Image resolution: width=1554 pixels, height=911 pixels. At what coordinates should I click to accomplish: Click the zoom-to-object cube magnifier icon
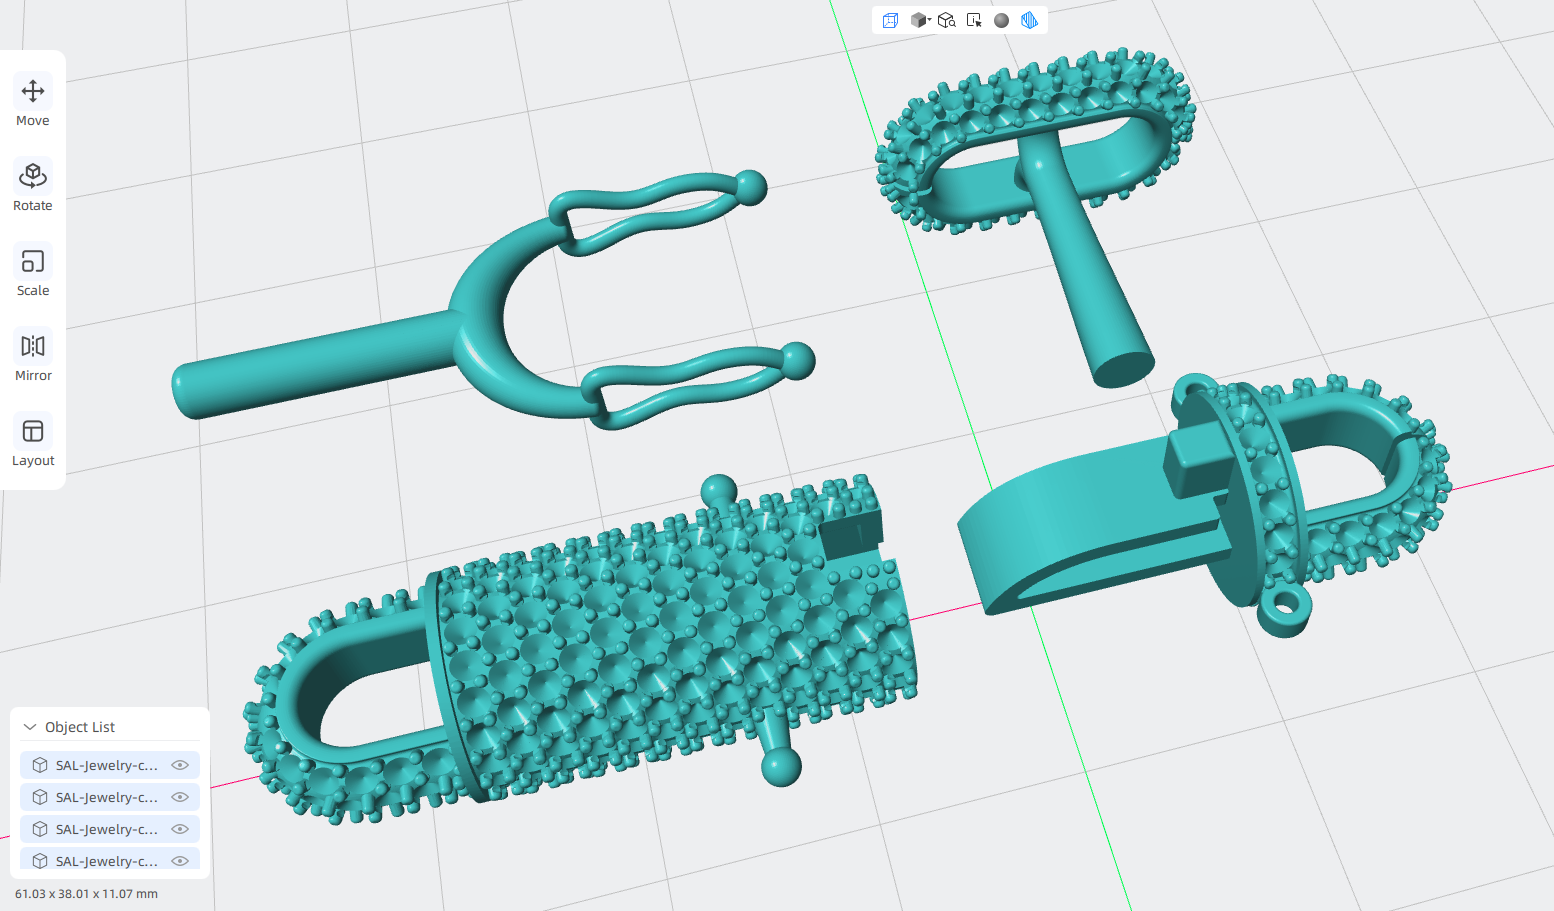point(946,20)
